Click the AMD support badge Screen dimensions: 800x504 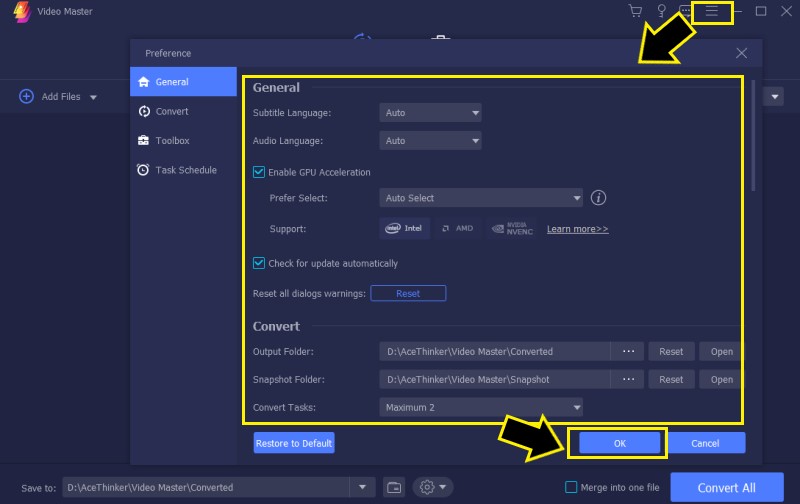coord(458,229)
